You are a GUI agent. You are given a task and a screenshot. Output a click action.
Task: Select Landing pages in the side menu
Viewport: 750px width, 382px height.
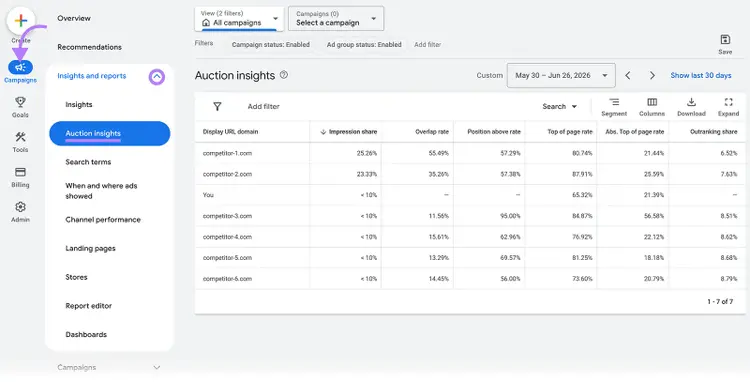point(90,248)
